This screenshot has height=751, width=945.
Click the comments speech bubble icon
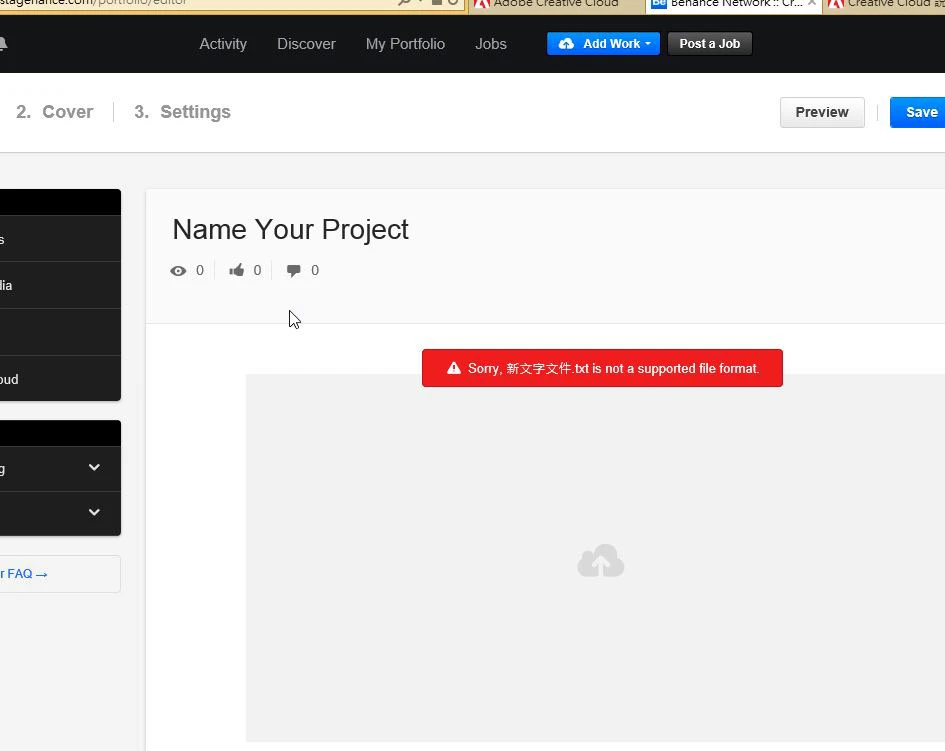[294, 271]
